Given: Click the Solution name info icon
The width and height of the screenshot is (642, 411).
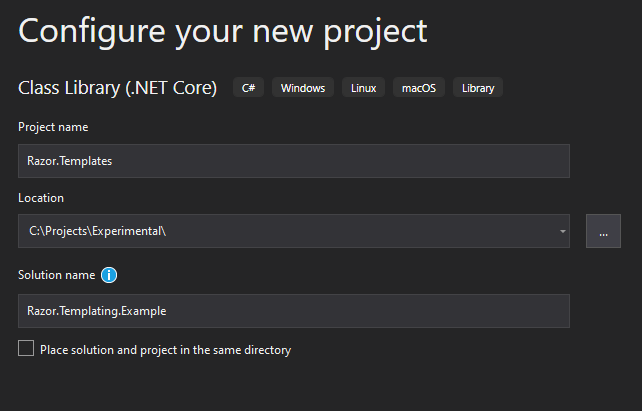Looking at the screenshot, I should [x=109, y=275].
